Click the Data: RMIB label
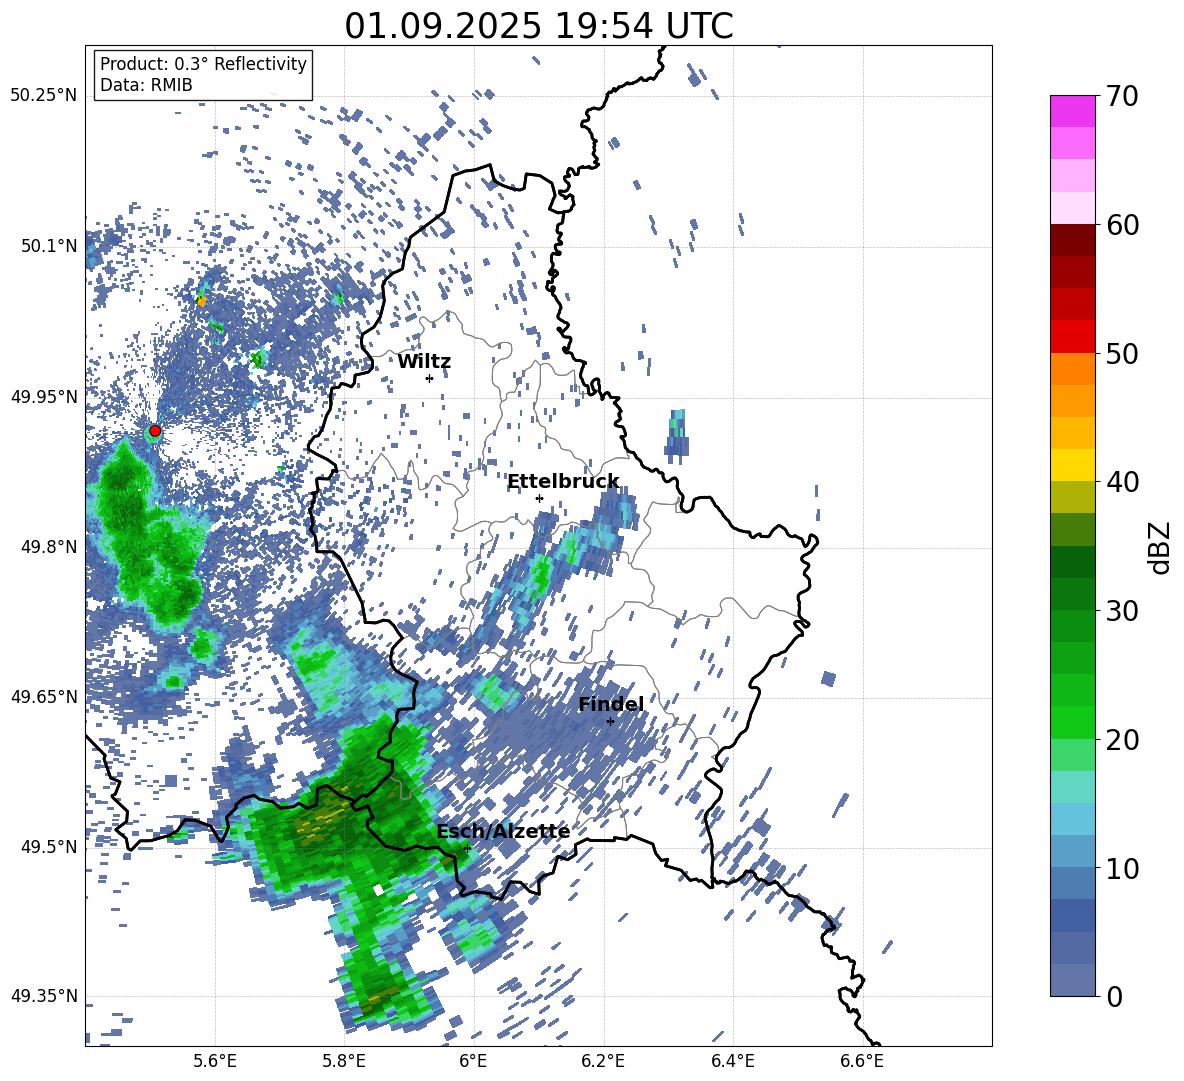The width and height of the screenshot is (1184, 1081). point(146,85)
